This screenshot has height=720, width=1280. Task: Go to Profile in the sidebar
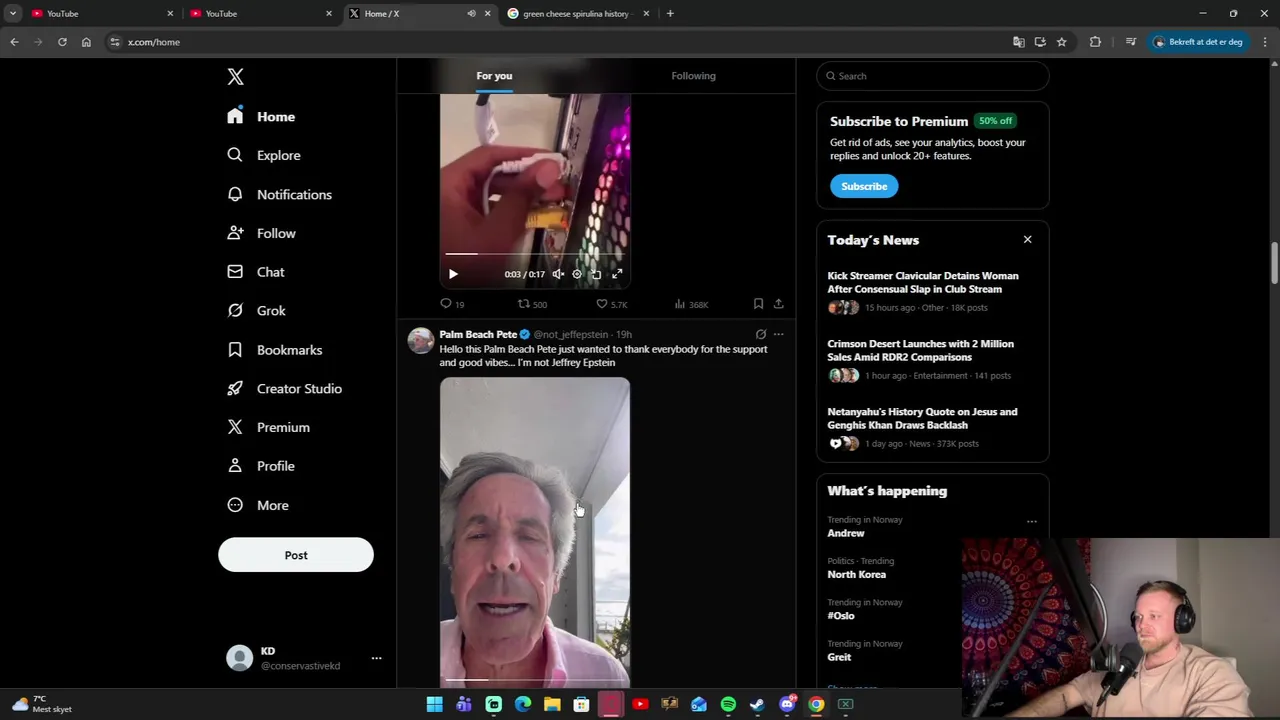pos(260,466)
